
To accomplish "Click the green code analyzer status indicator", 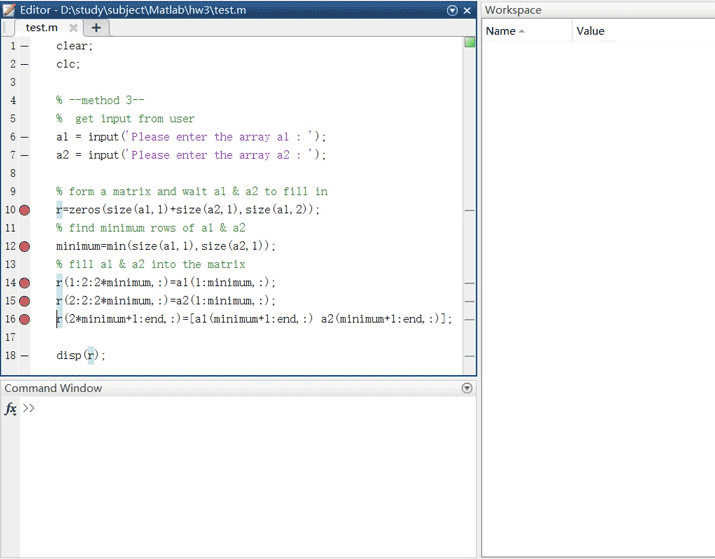I will coord(469,42).
